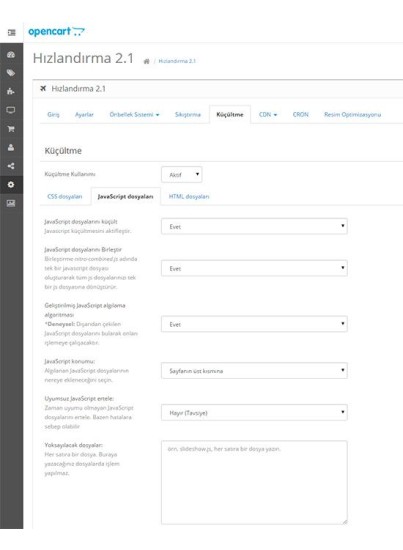
Task: Open Küçültme Kullanımı Aktif dropdown
Action: (x=182, y=174)
